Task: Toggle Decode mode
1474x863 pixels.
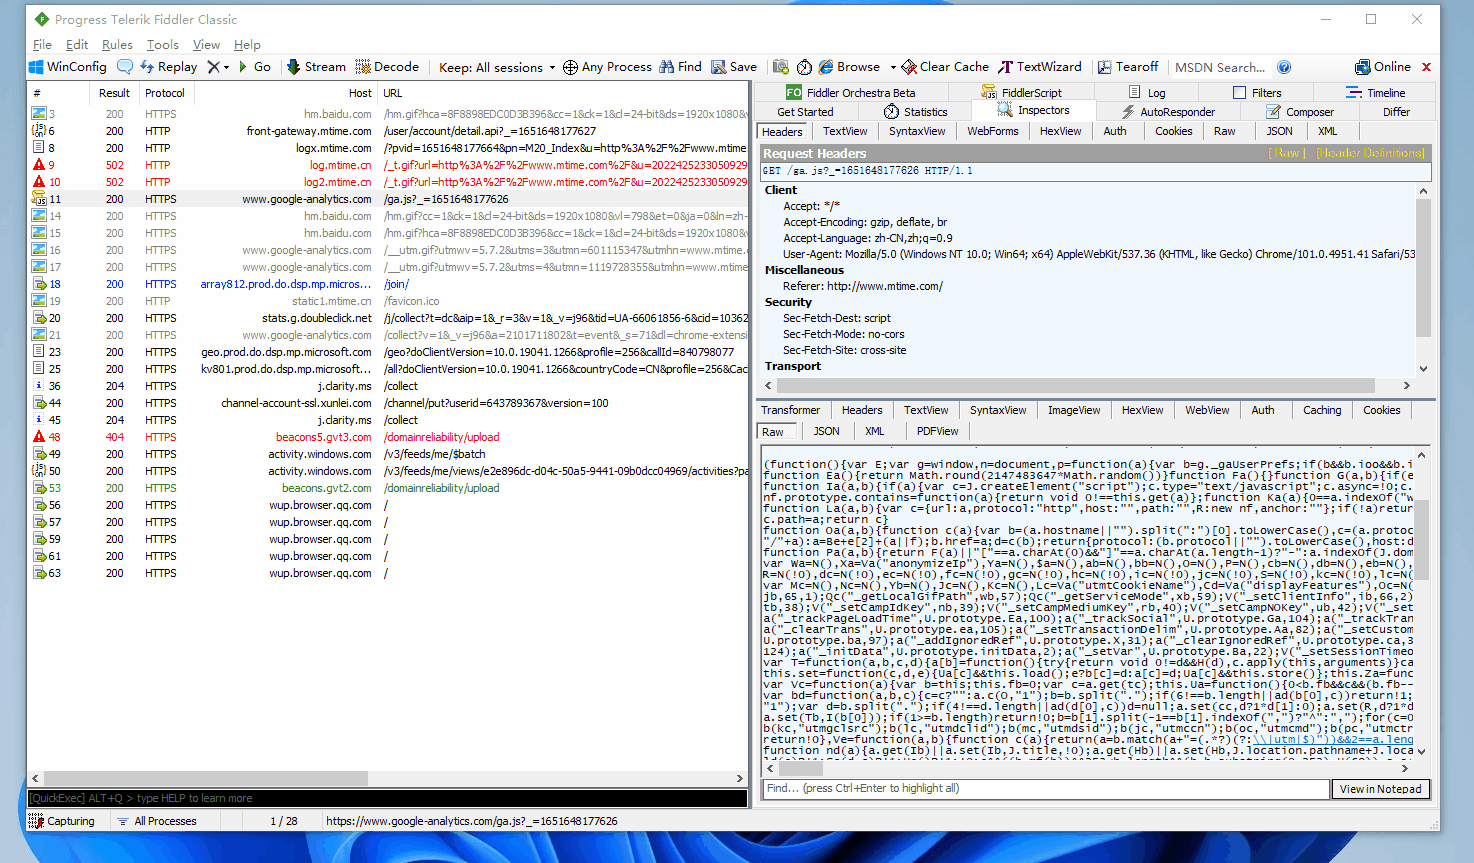Action: [387, 67]
